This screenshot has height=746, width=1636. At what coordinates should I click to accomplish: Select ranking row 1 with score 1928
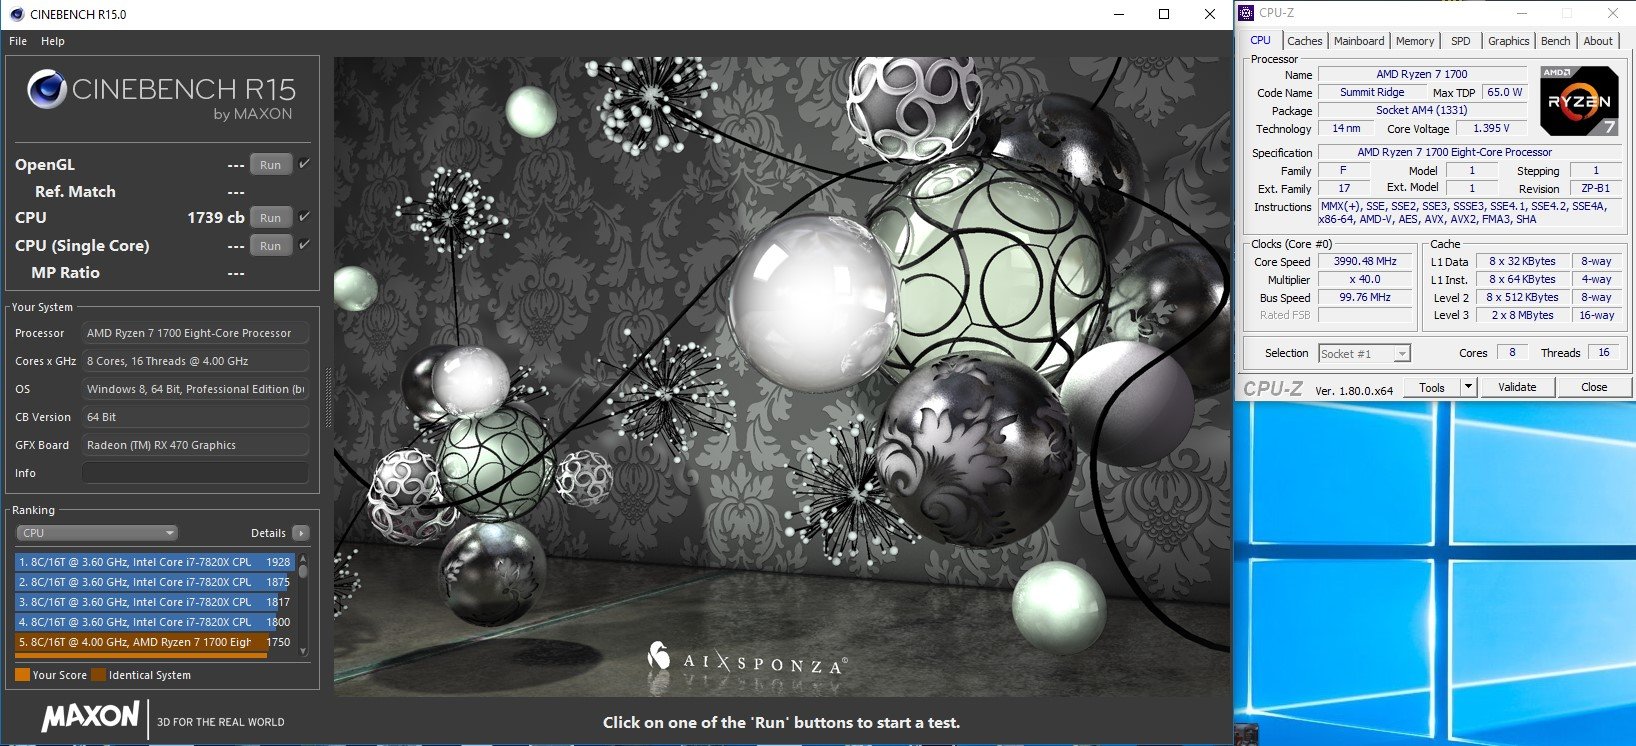(x=154, y=562)
